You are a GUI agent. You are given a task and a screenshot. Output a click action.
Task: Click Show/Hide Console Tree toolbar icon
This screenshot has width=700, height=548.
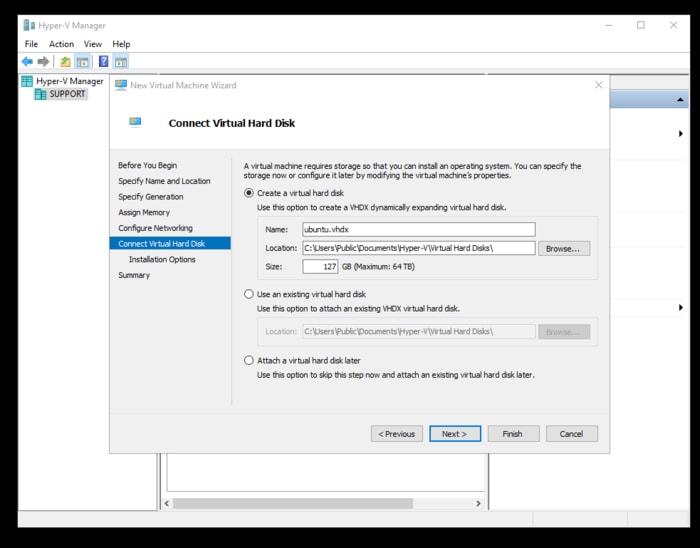click(83, 62)
